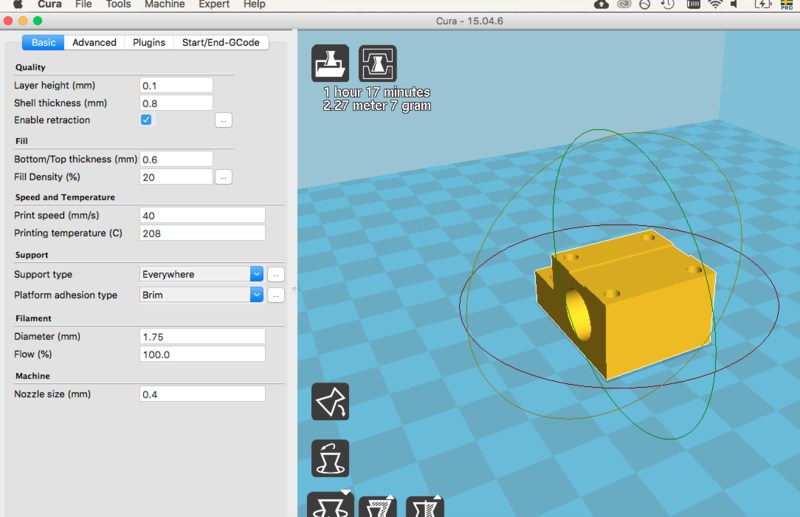This screenshot has width=800, height=517.
Task: Expand the Platform adhesion type dropdown
Action: click(x=202, y=294)
